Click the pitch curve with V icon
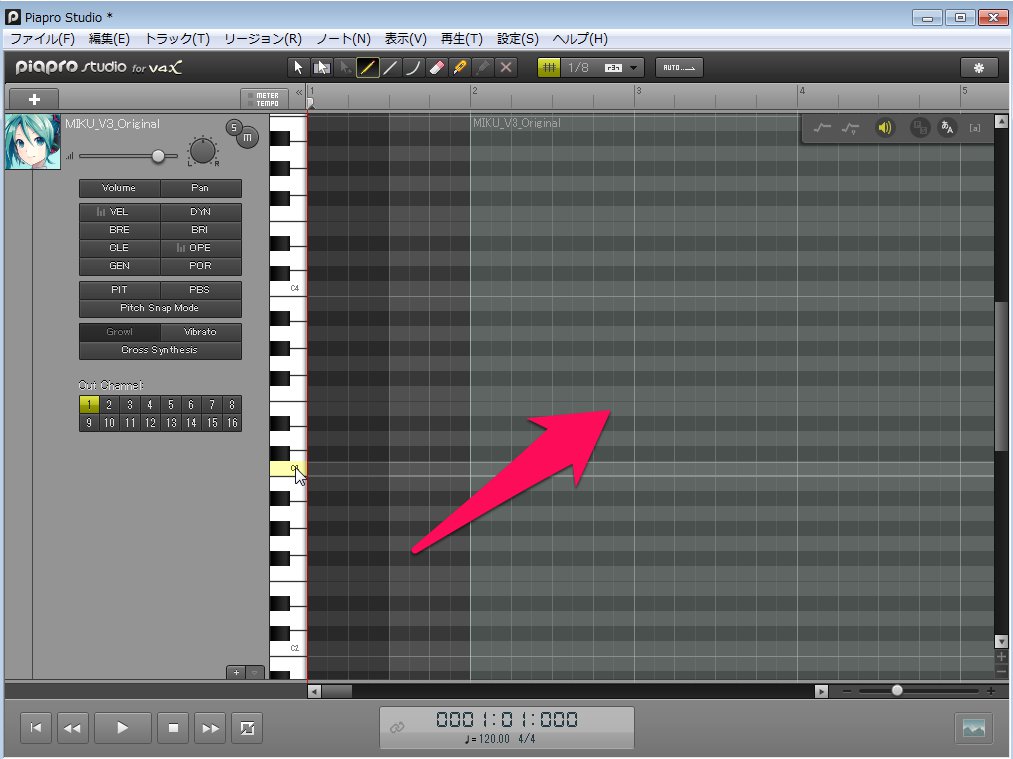The width and height of the screenshot is (1013, 759). click(x=850, y=128)
